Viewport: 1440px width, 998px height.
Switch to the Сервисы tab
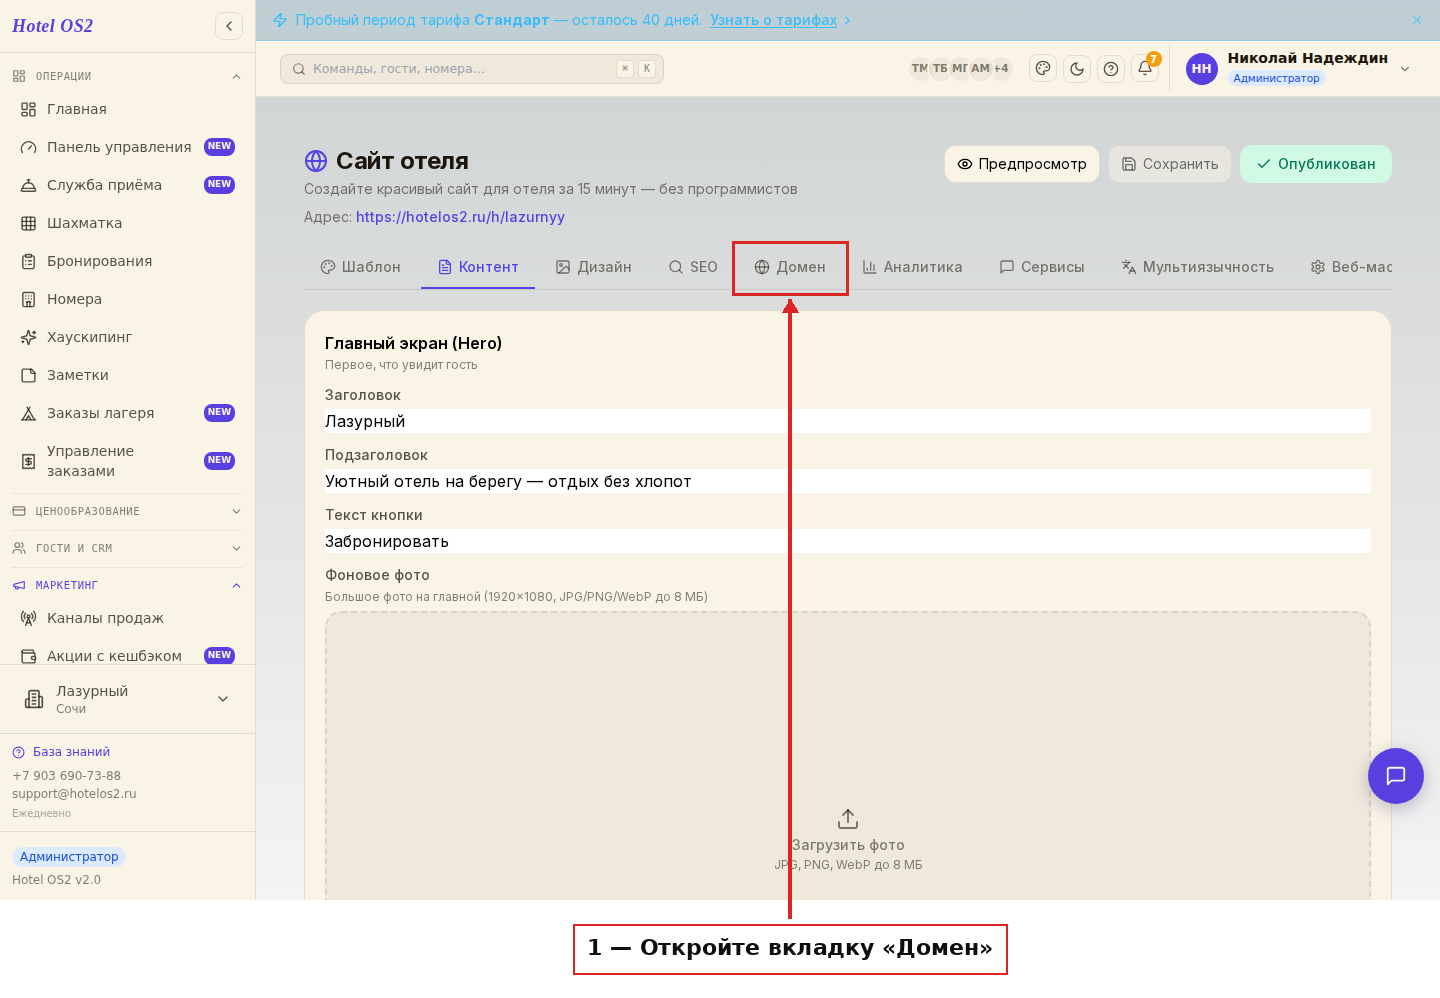(1042, 267)
